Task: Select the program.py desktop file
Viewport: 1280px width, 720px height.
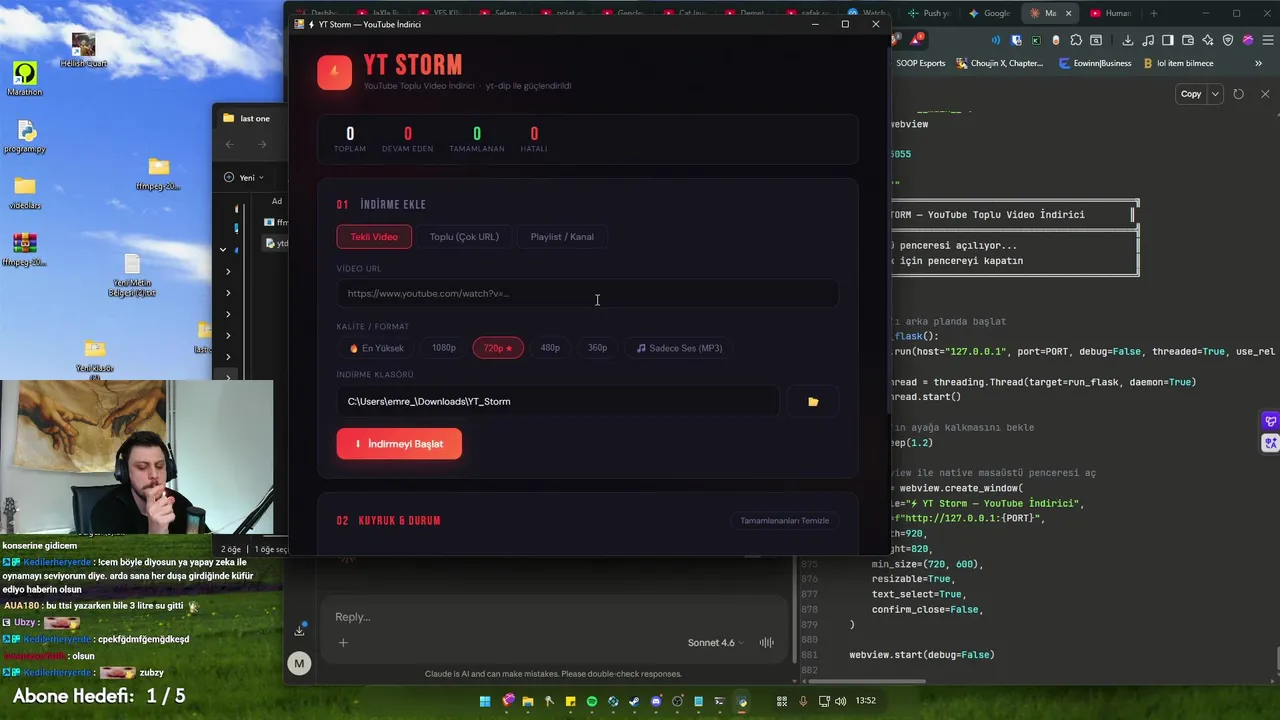Action: coord(25,137)
